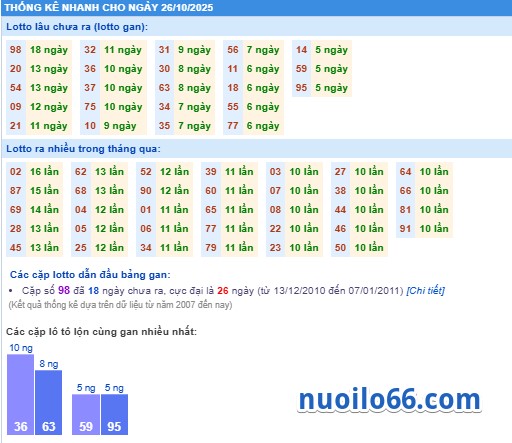This screenshot has height=443, width=512.
Task: Click lotto gan number 35
Action: 164,126
